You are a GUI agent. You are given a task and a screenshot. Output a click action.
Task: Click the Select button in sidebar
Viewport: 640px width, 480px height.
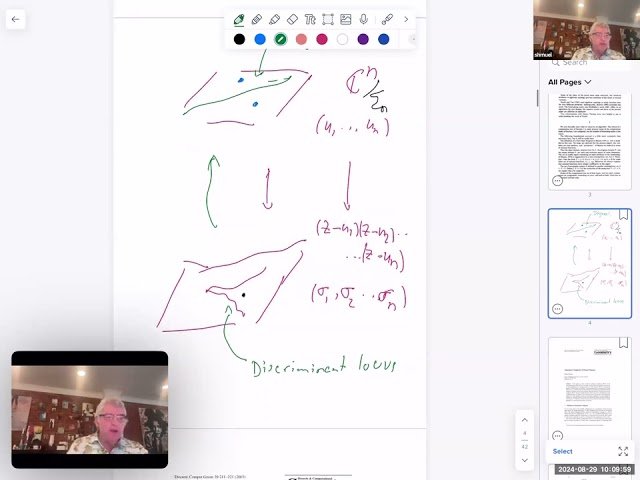(x=563, y=451)
